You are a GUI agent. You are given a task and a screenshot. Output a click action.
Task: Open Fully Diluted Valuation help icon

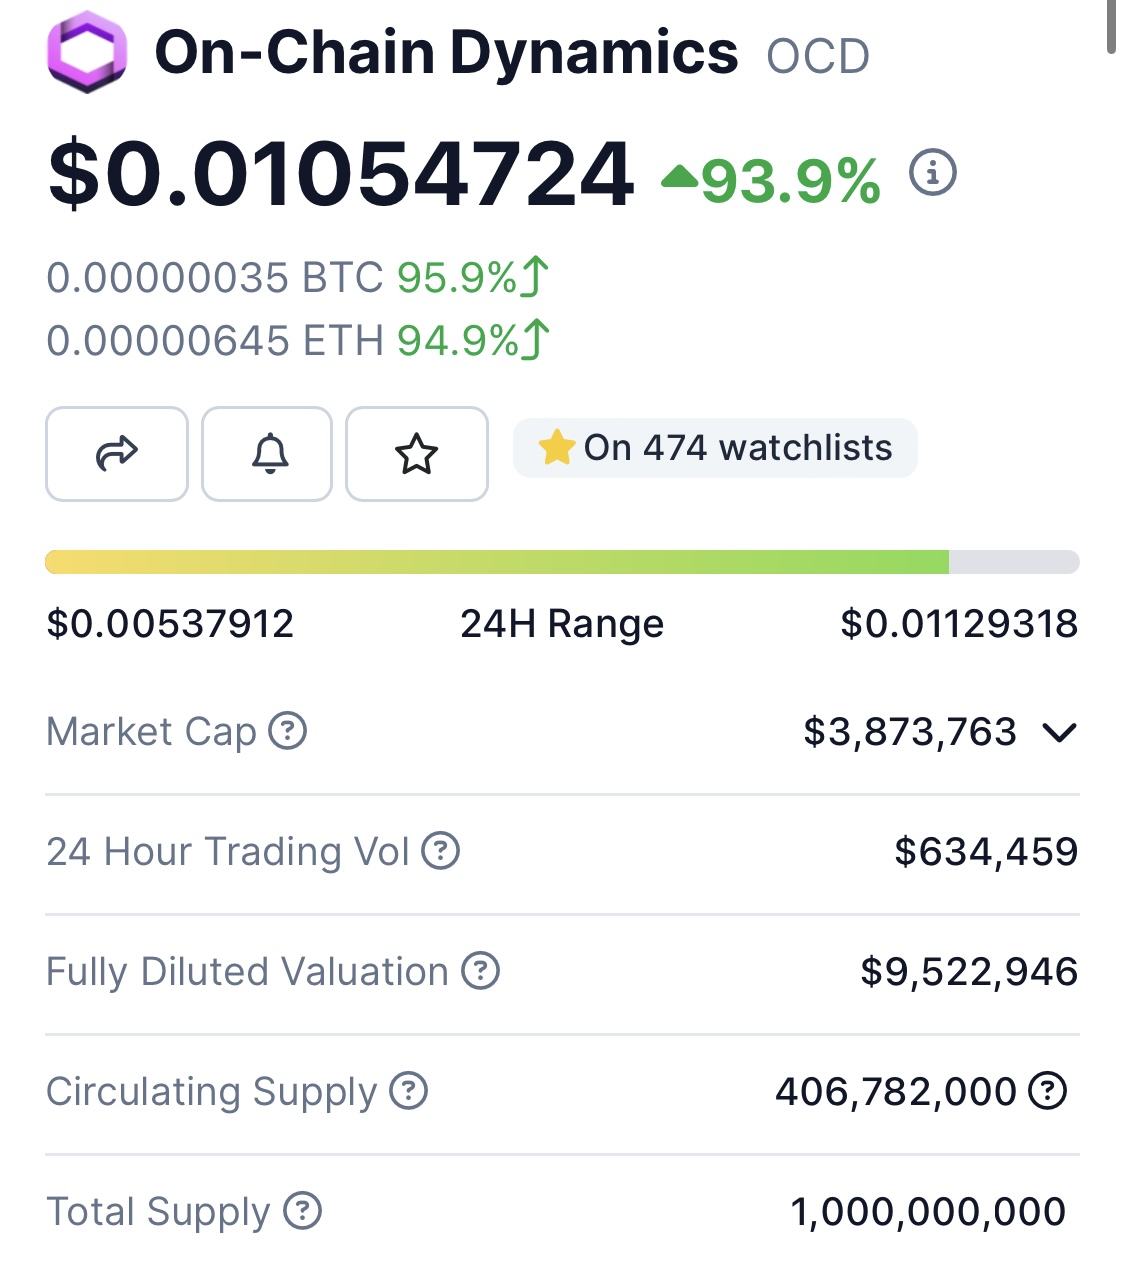click(480, 970)
